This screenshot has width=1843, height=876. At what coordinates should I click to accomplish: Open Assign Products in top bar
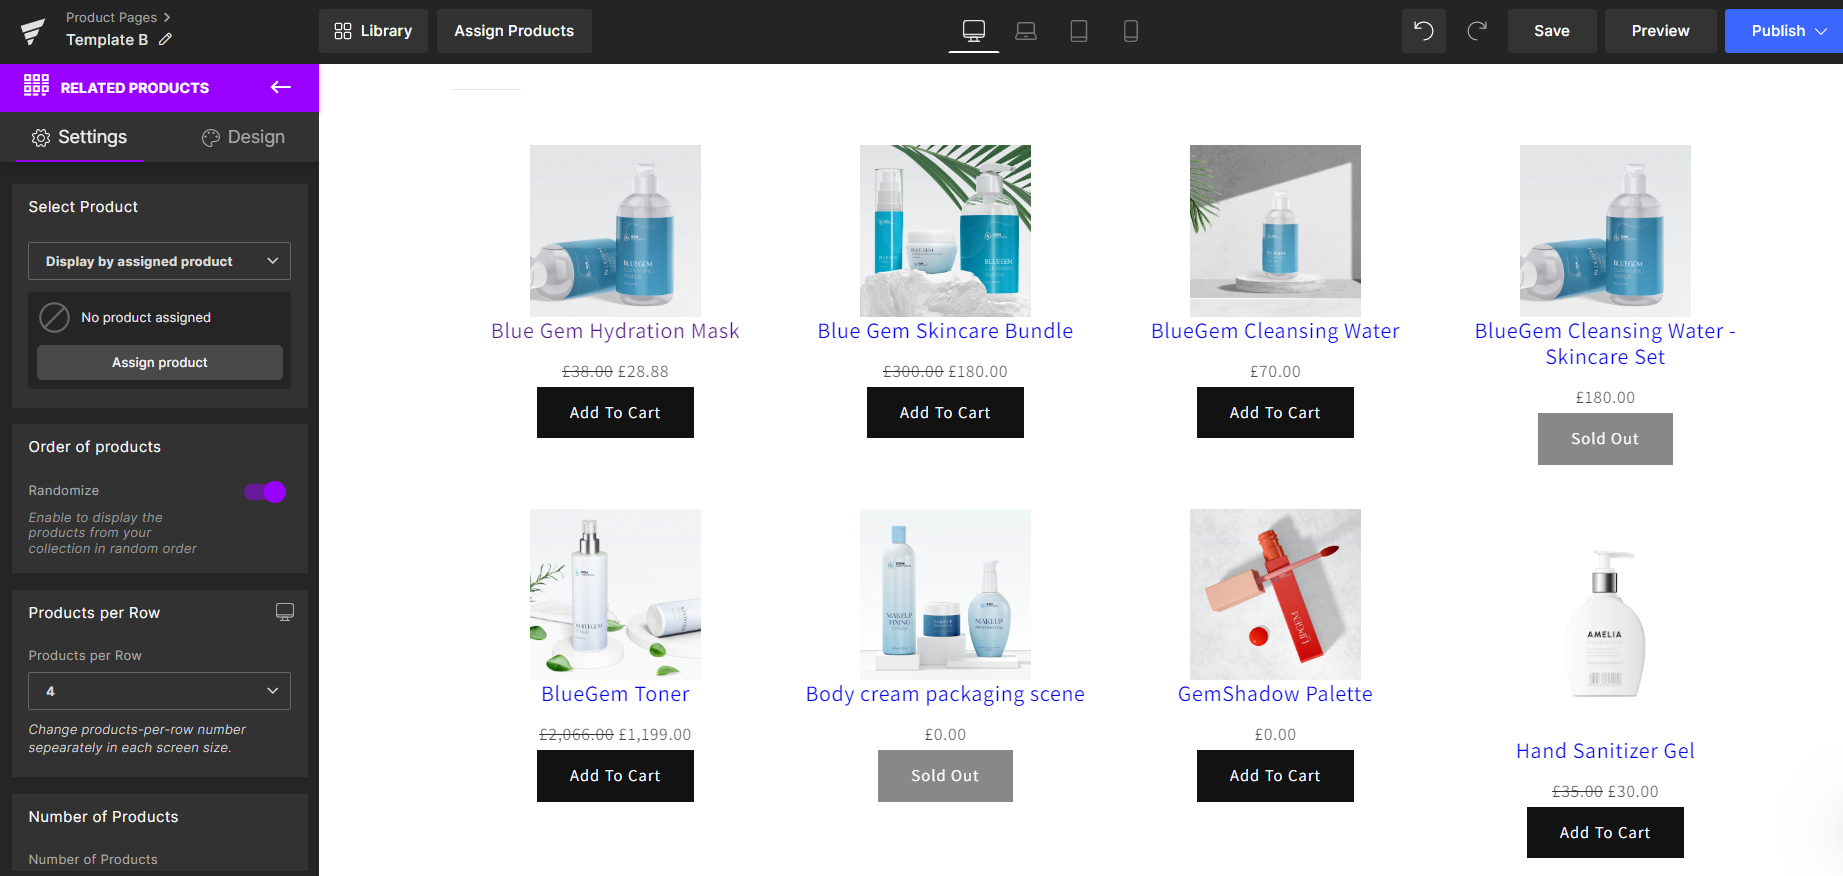[x=514, y=31]
